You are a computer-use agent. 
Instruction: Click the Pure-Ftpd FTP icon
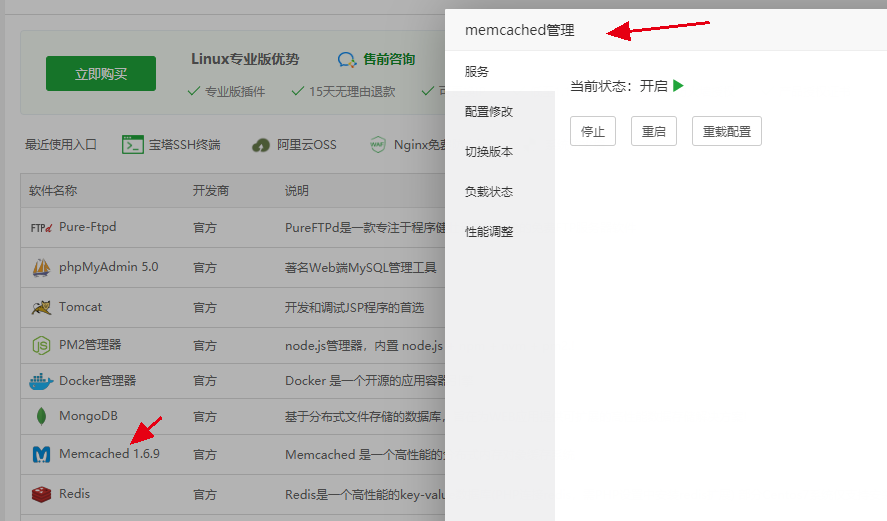tap(41, 227)
